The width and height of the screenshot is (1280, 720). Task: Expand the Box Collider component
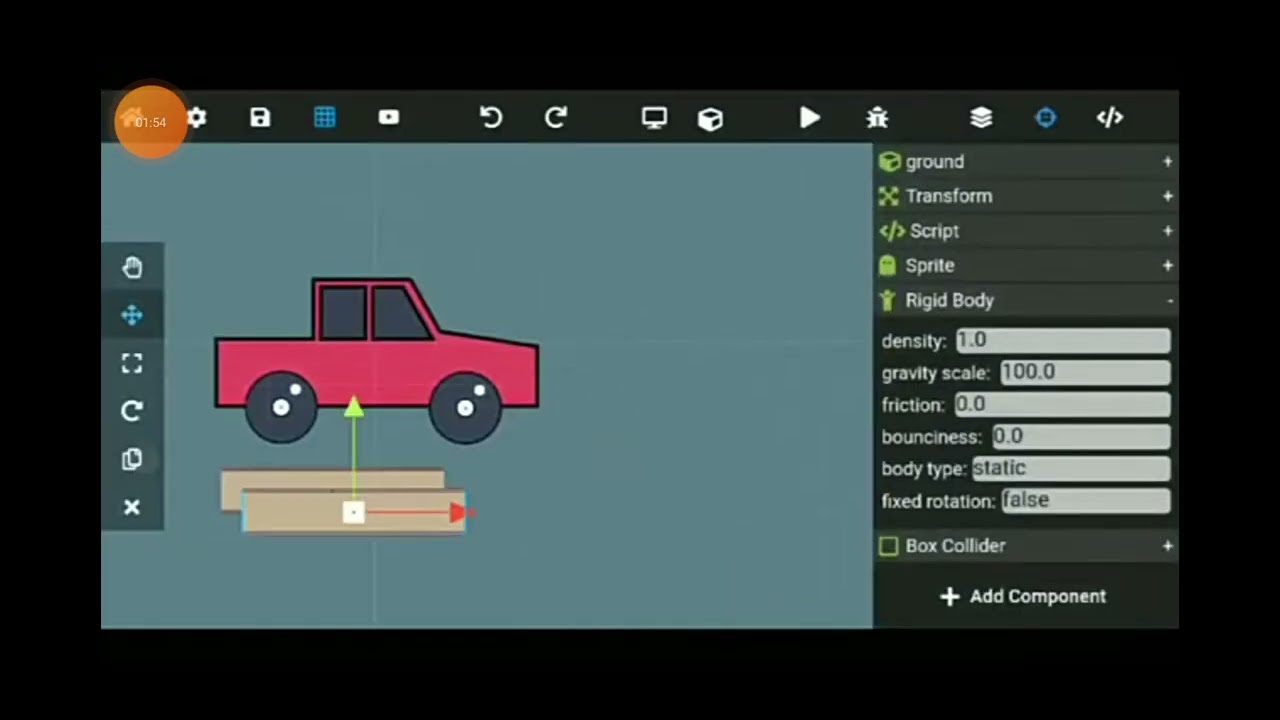[x=1026, y=546]
